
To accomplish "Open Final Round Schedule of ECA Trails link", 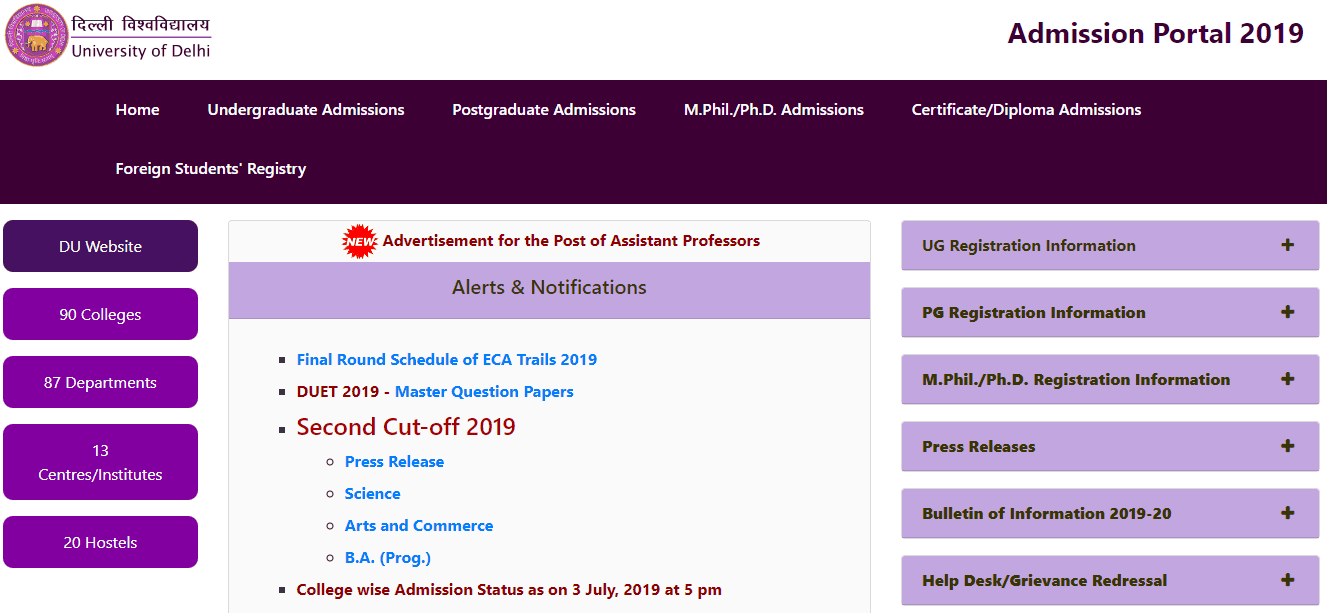I will click(x=447, y=360).
